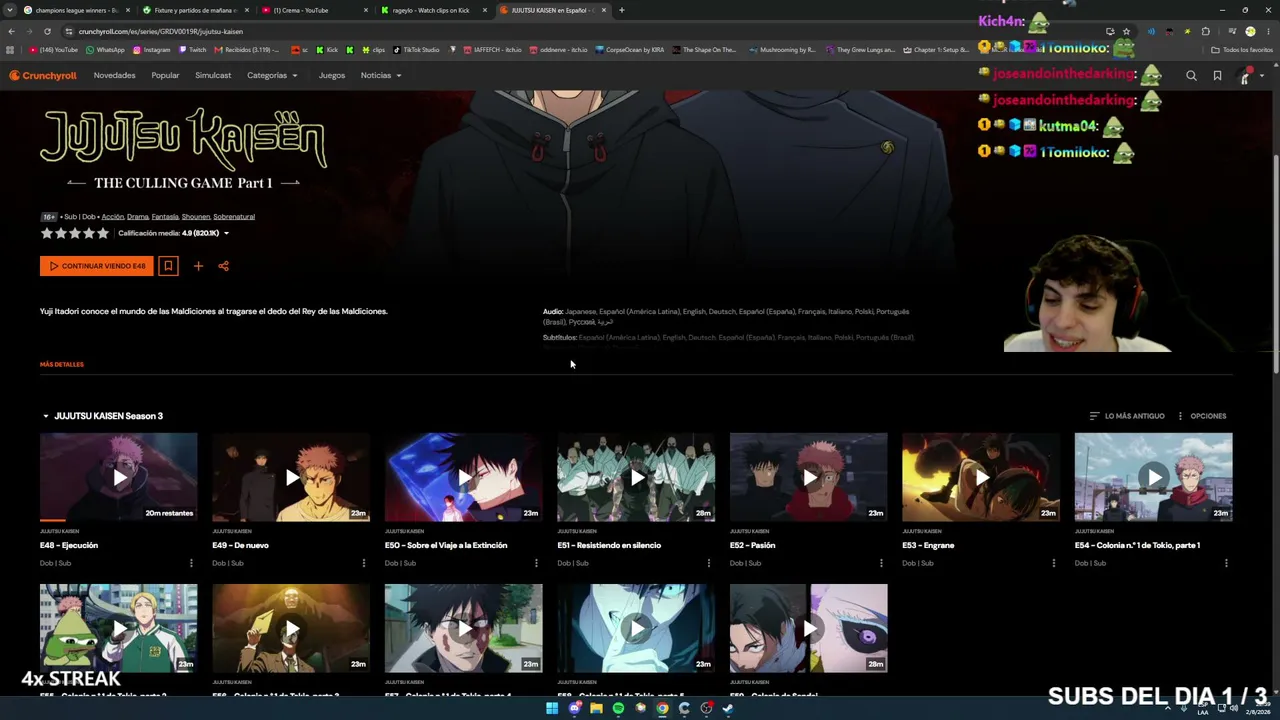Viewport: 1280px width, 720px height.
Task: Open more options for episode E50
Action: pyautogui.click(x=536, y=563)
